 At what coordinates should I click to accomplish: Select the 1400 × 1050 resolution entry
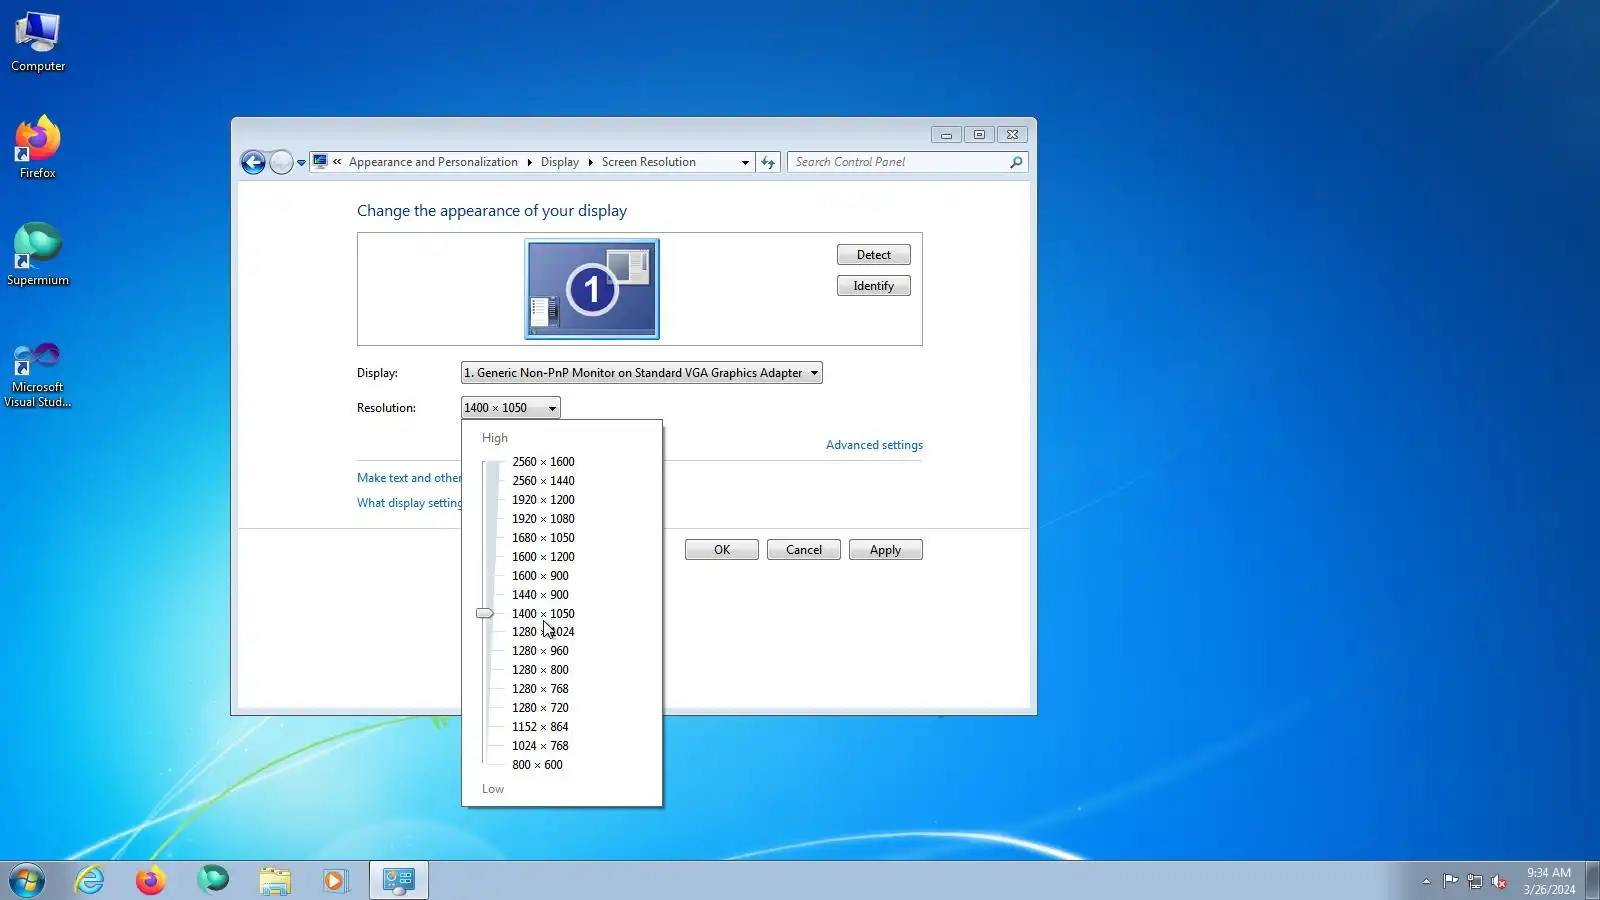pyautogui.click(x=543, y=614)
